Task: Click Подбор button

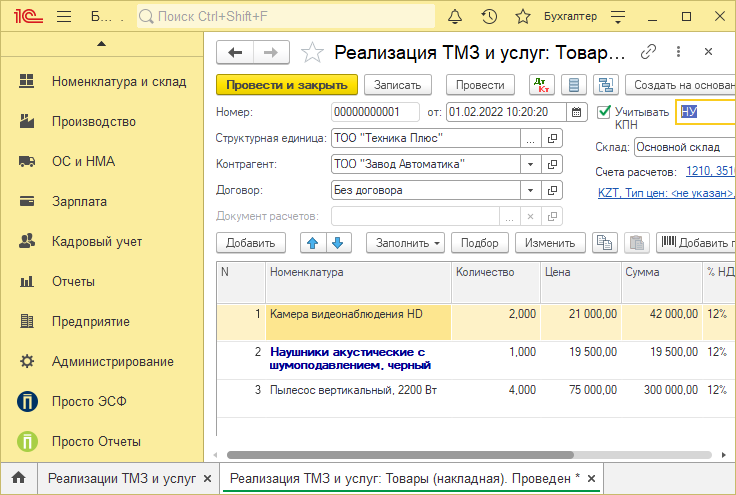Action: point(480,243)
